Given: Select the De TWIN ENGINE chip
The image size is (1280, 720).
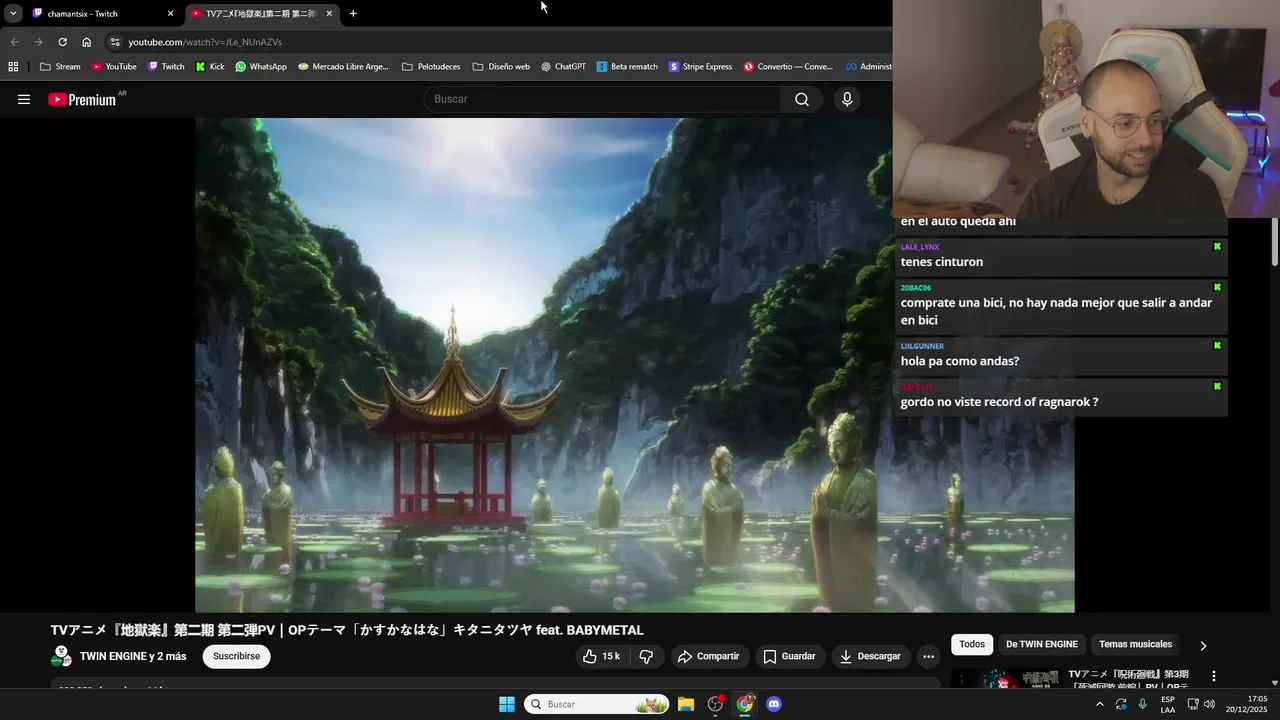Looking at the screenshot, I should click(1041, 644).
